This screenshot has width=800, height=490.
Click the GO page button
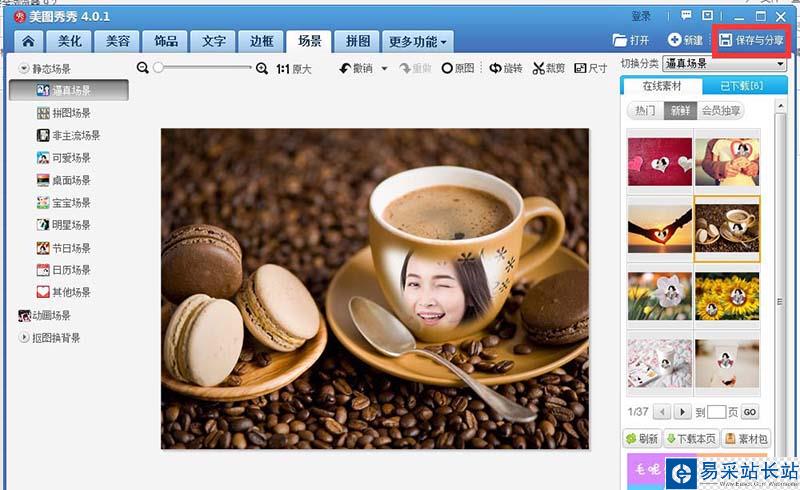click(749, 412)
